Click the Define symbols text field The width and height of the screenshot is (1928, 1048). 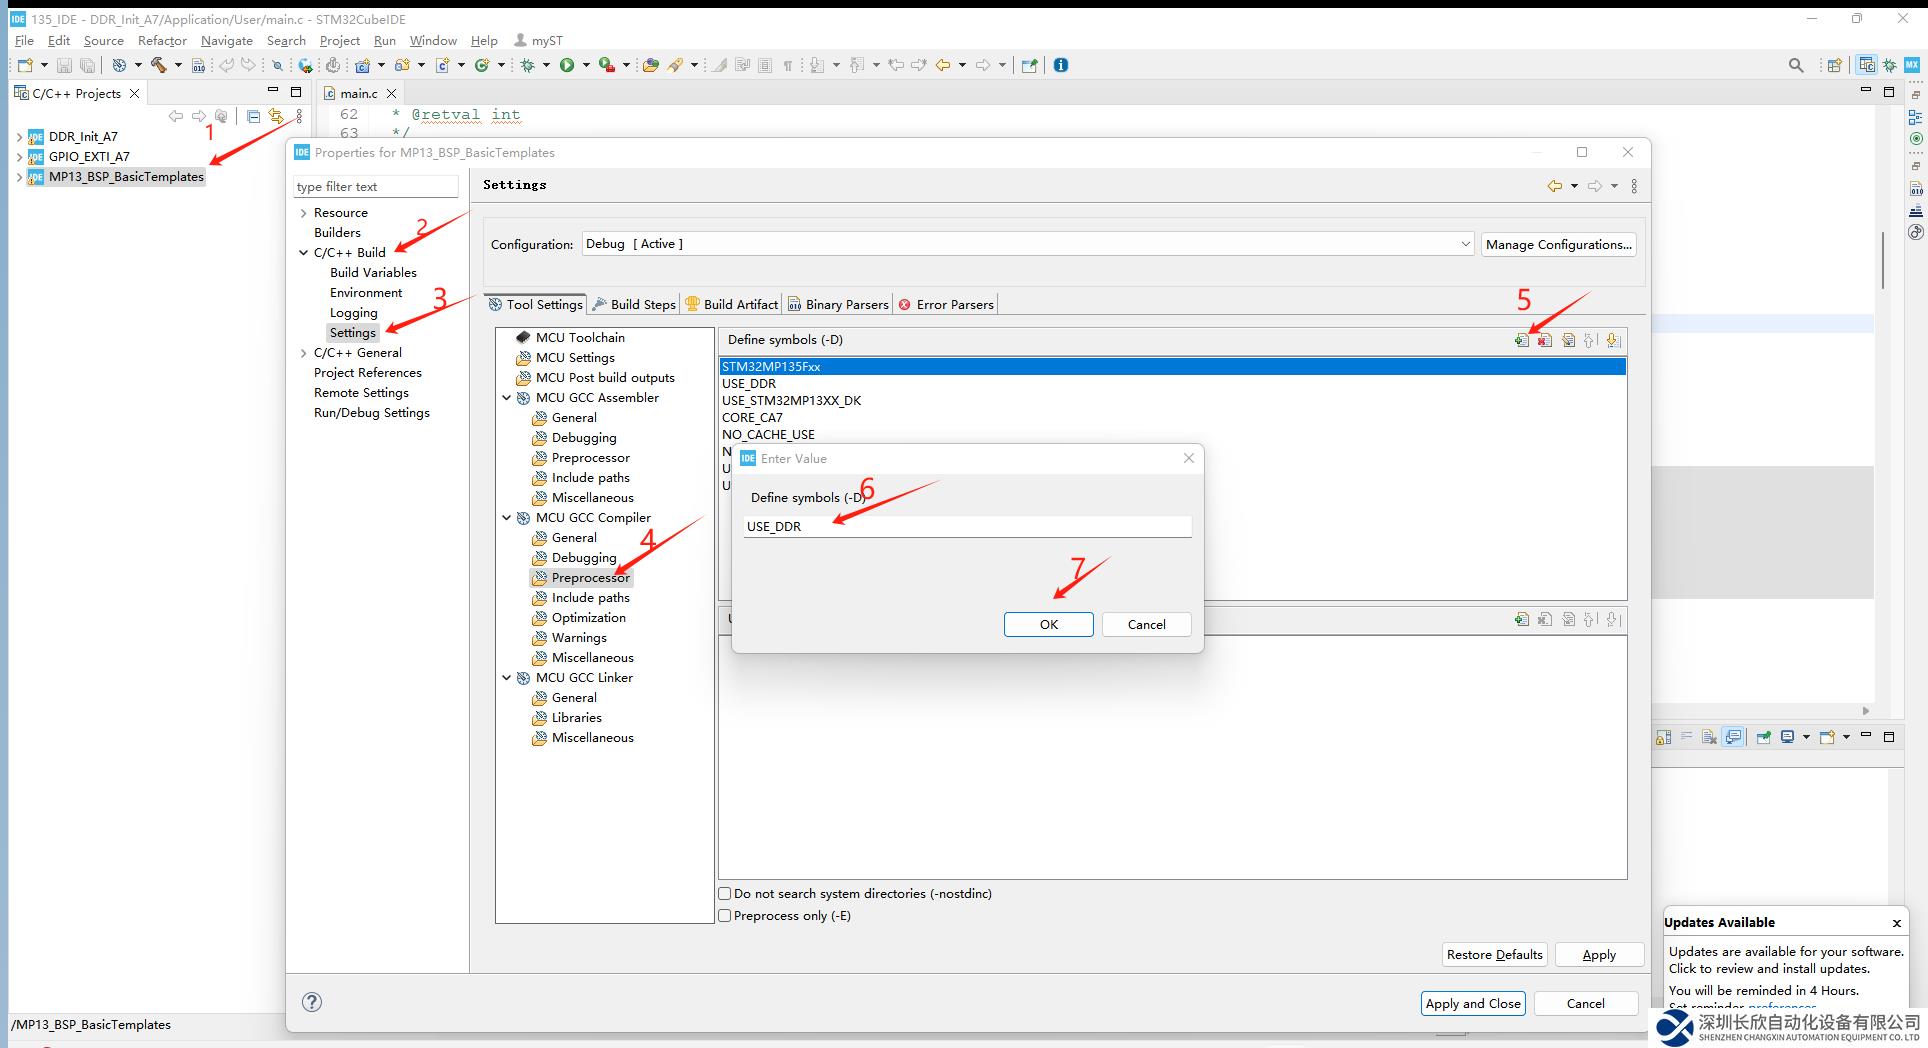(x=966, y=526)
